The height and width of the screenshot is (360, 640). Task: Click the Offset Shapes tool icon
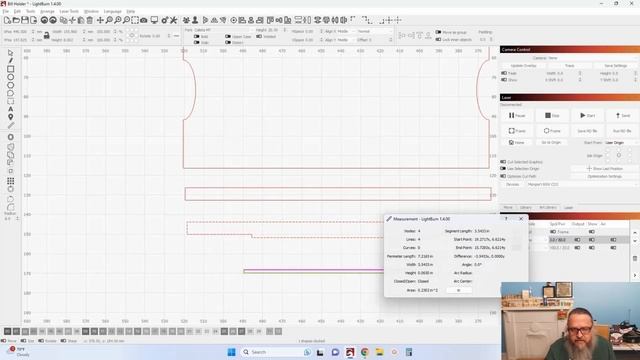click(11, 137)
